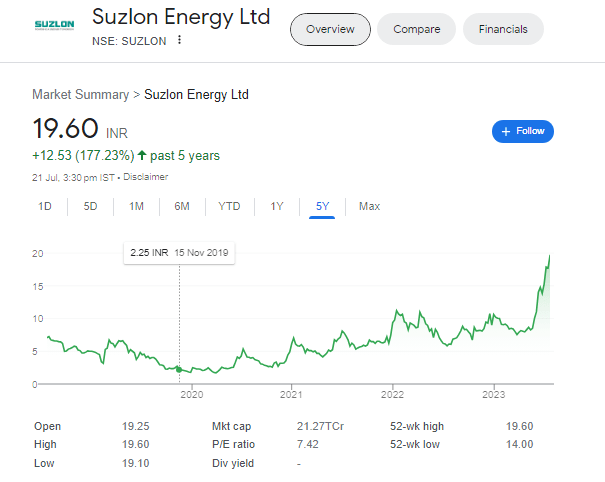Click the 15 Nov 2019 chart data point

click(179, 369)
